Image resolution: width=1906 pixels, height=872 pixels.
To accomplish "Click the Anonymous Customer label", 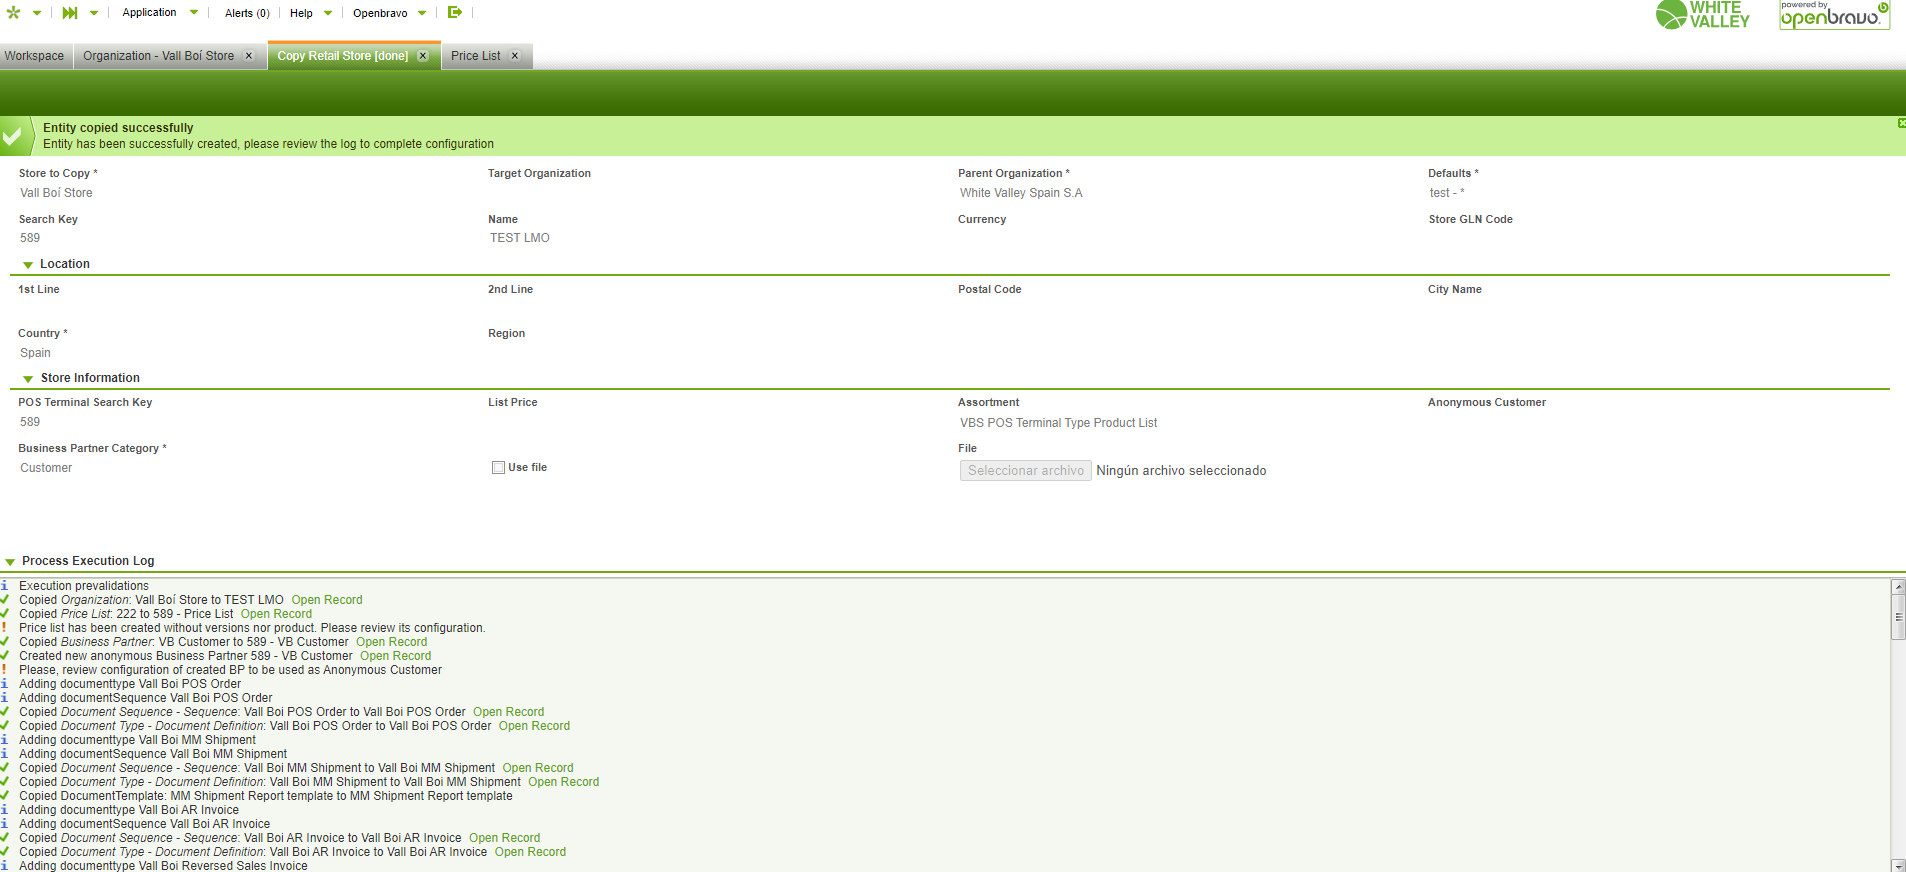I will pos(1487,402).
